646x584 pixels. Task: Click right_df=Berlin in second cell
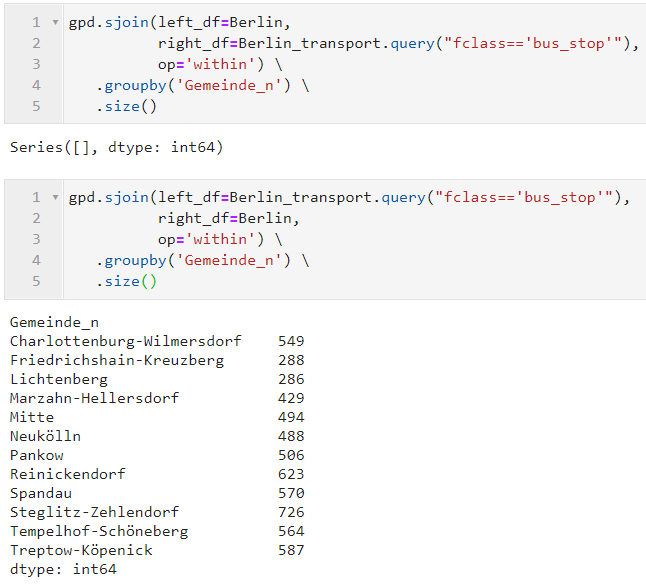[228, 218]
